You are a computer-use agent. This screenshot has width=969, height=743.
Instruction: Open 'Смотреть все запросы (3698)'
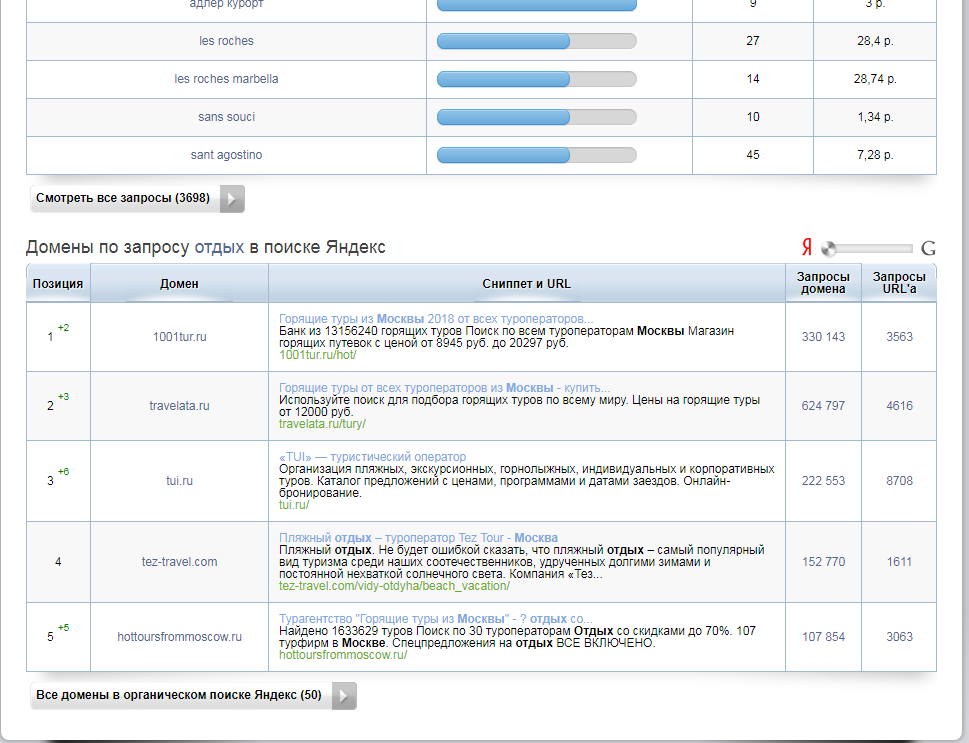[x=137, y=199]
